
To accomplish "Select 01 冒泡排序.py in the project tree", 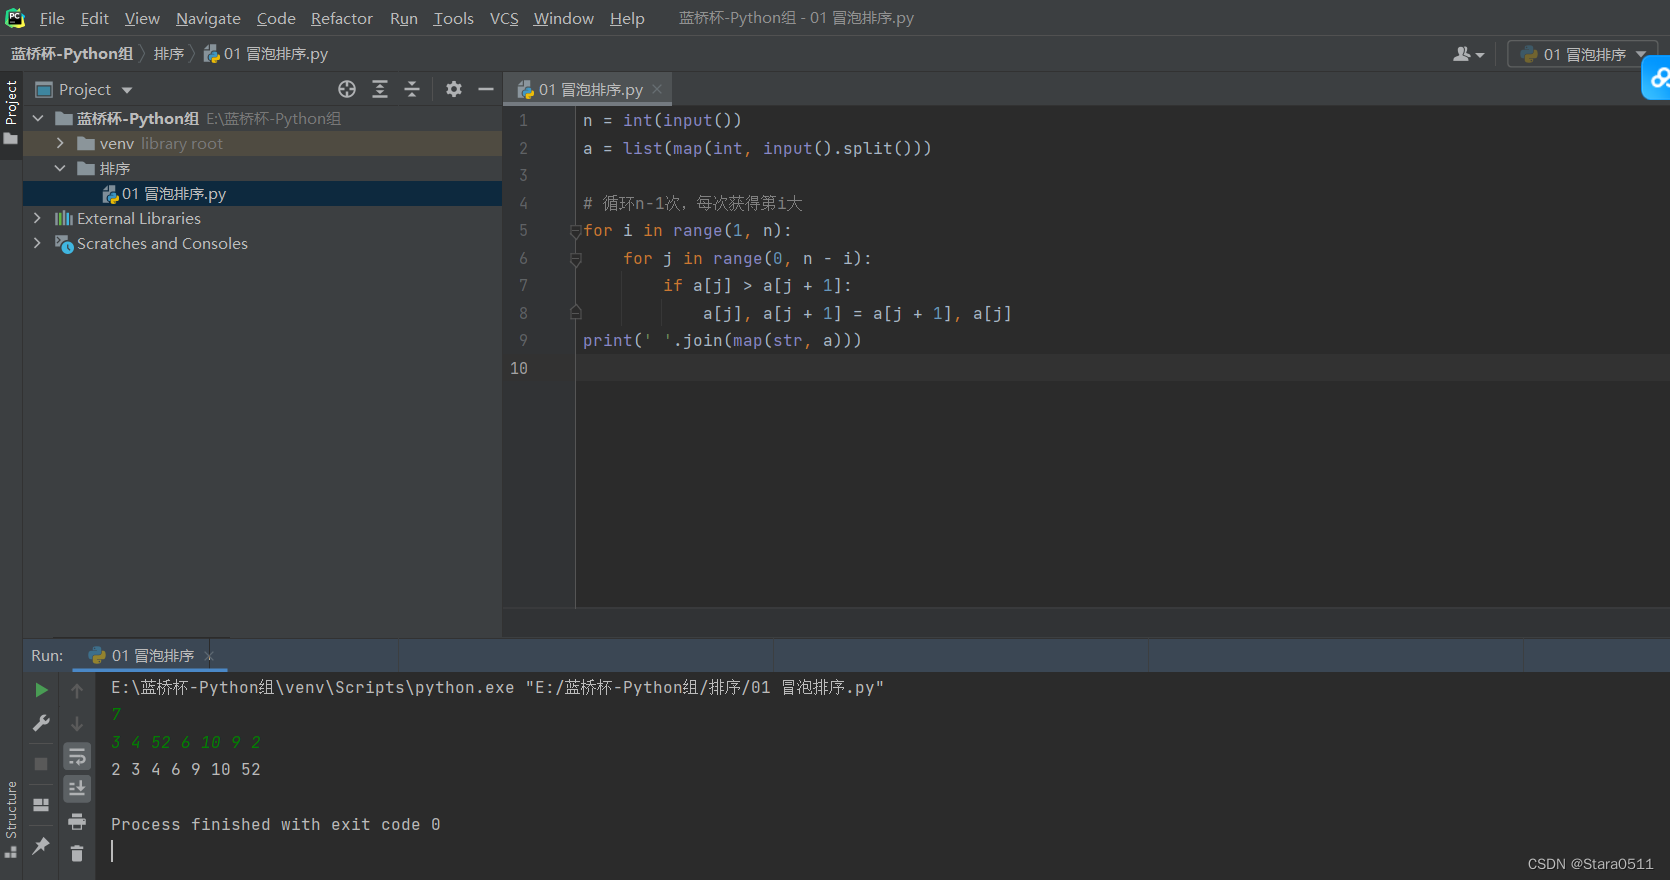I will pos(262,193).
